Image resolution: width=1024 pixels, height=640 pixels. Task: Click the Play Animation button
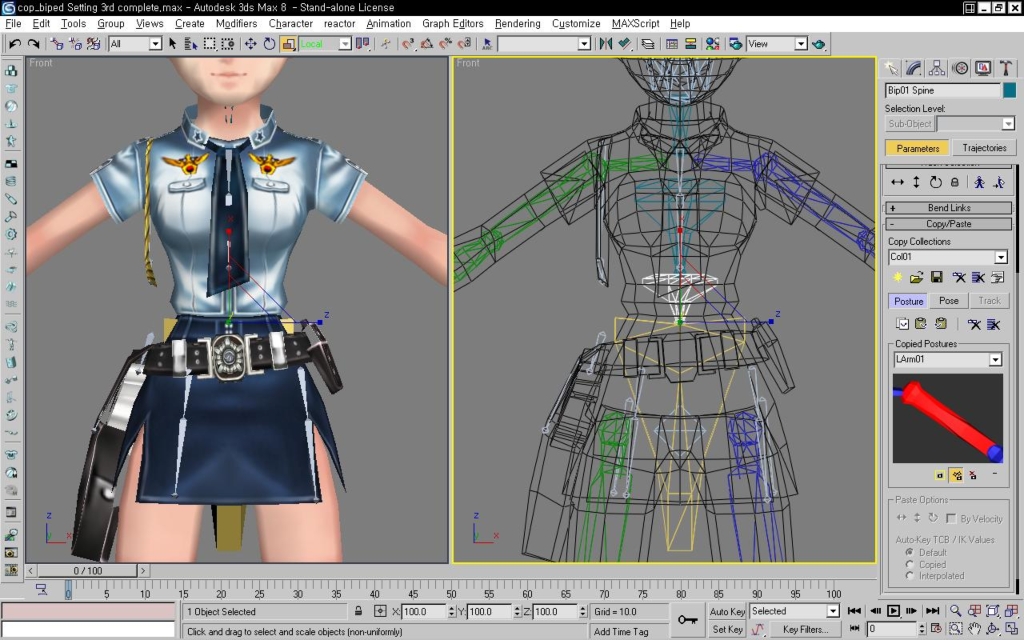(893, 611)
